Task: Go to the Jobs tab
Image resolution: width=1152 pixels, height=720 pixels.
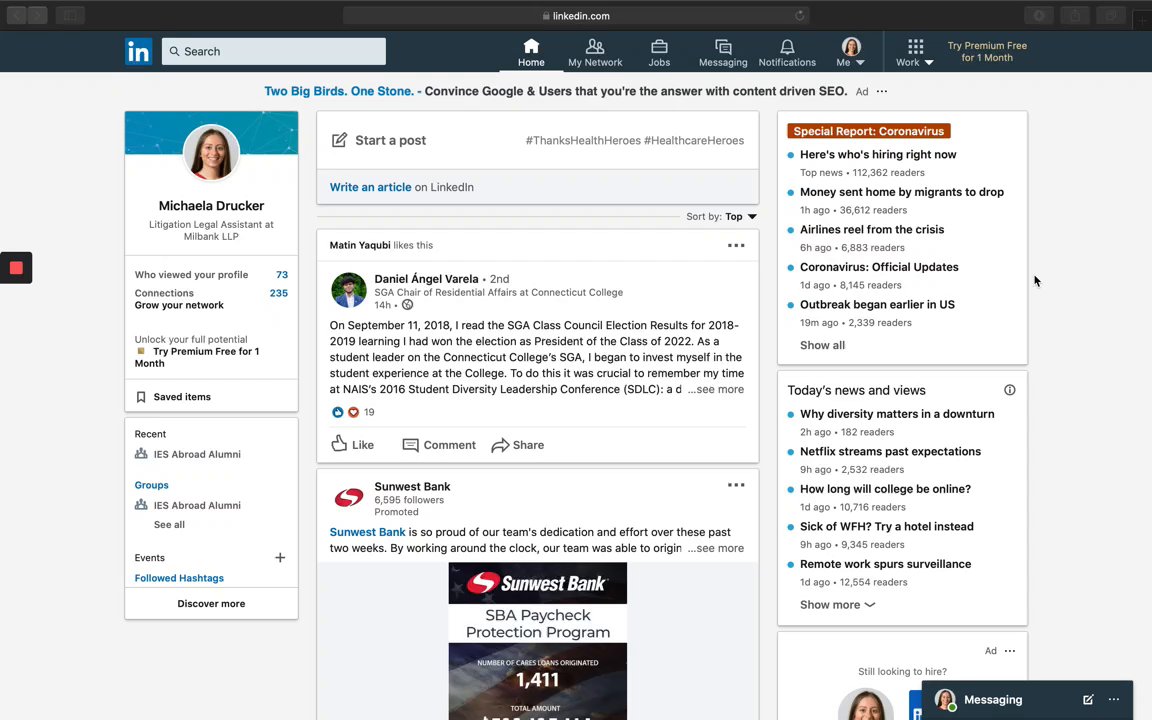Action: point(659,53)
